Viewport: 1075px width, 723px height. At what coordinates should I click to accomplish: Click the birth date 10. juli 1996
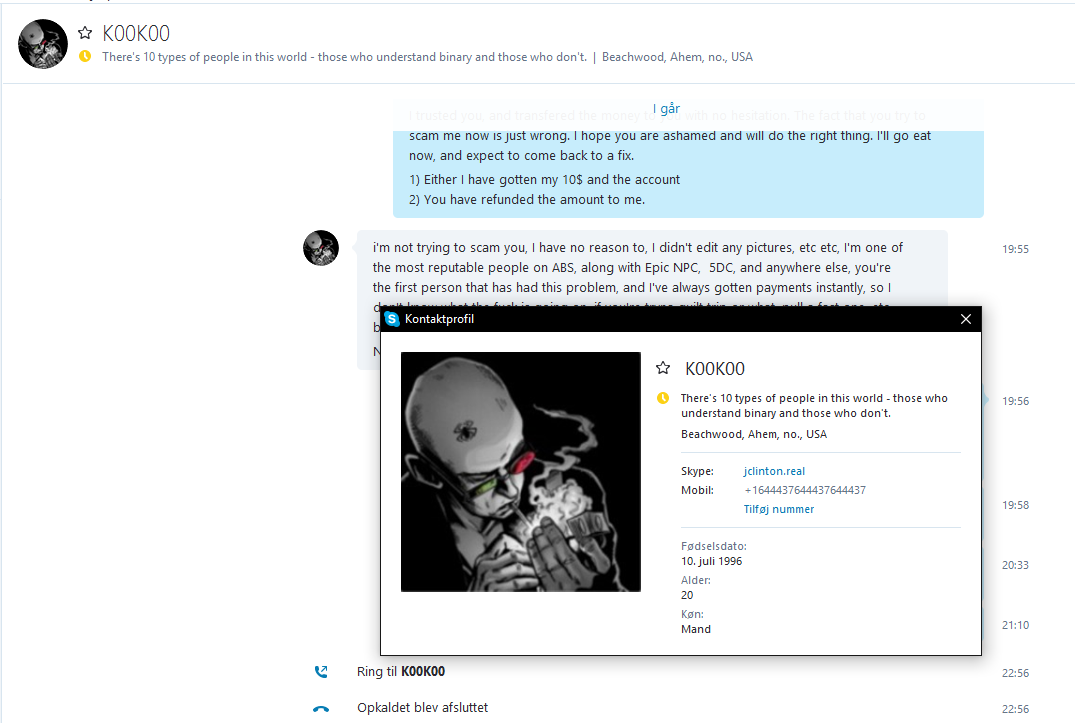[712, 561]
